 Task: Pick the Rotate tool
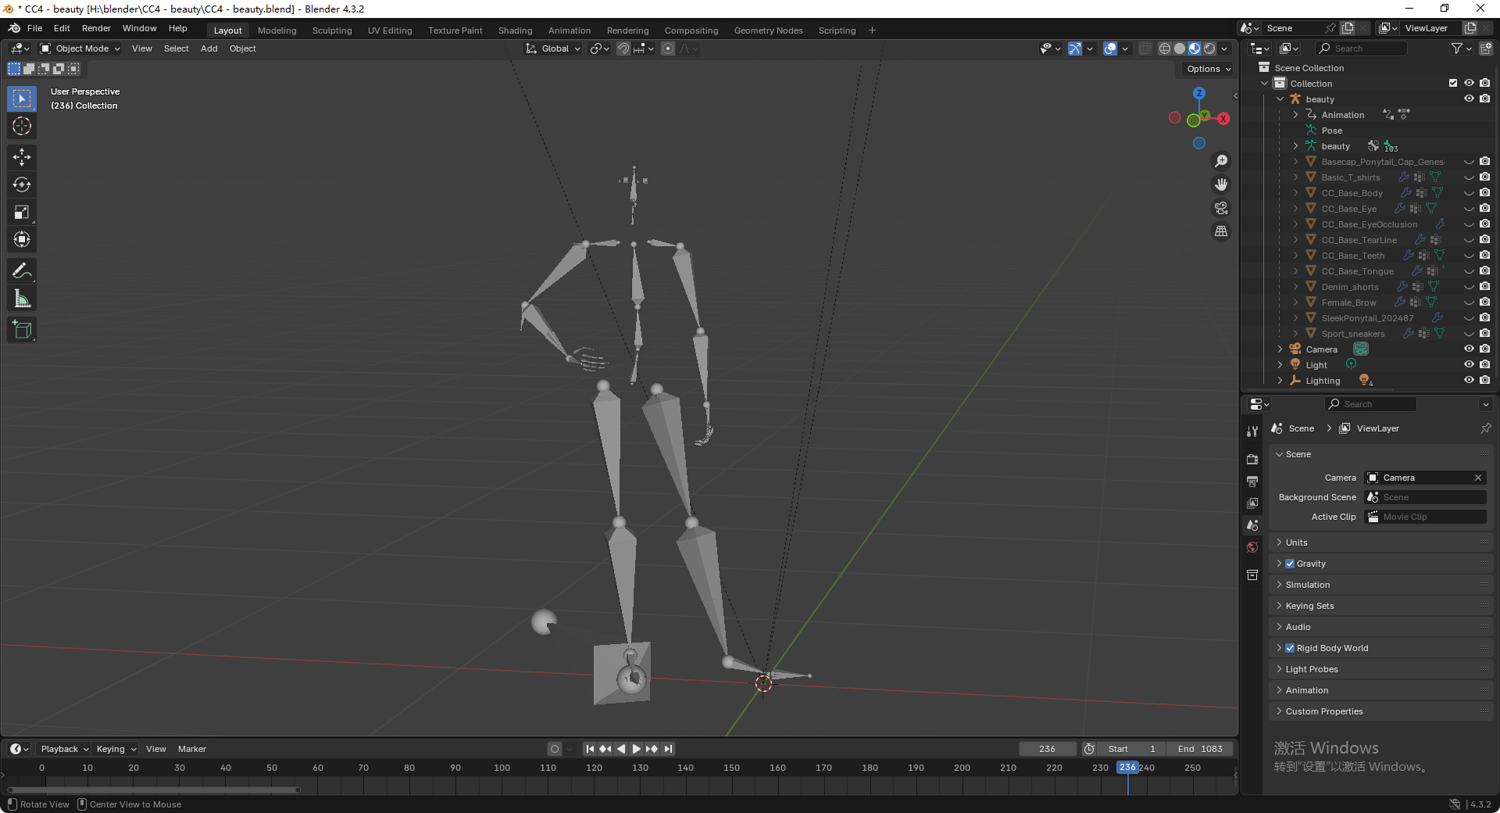[x=22, y=185]
